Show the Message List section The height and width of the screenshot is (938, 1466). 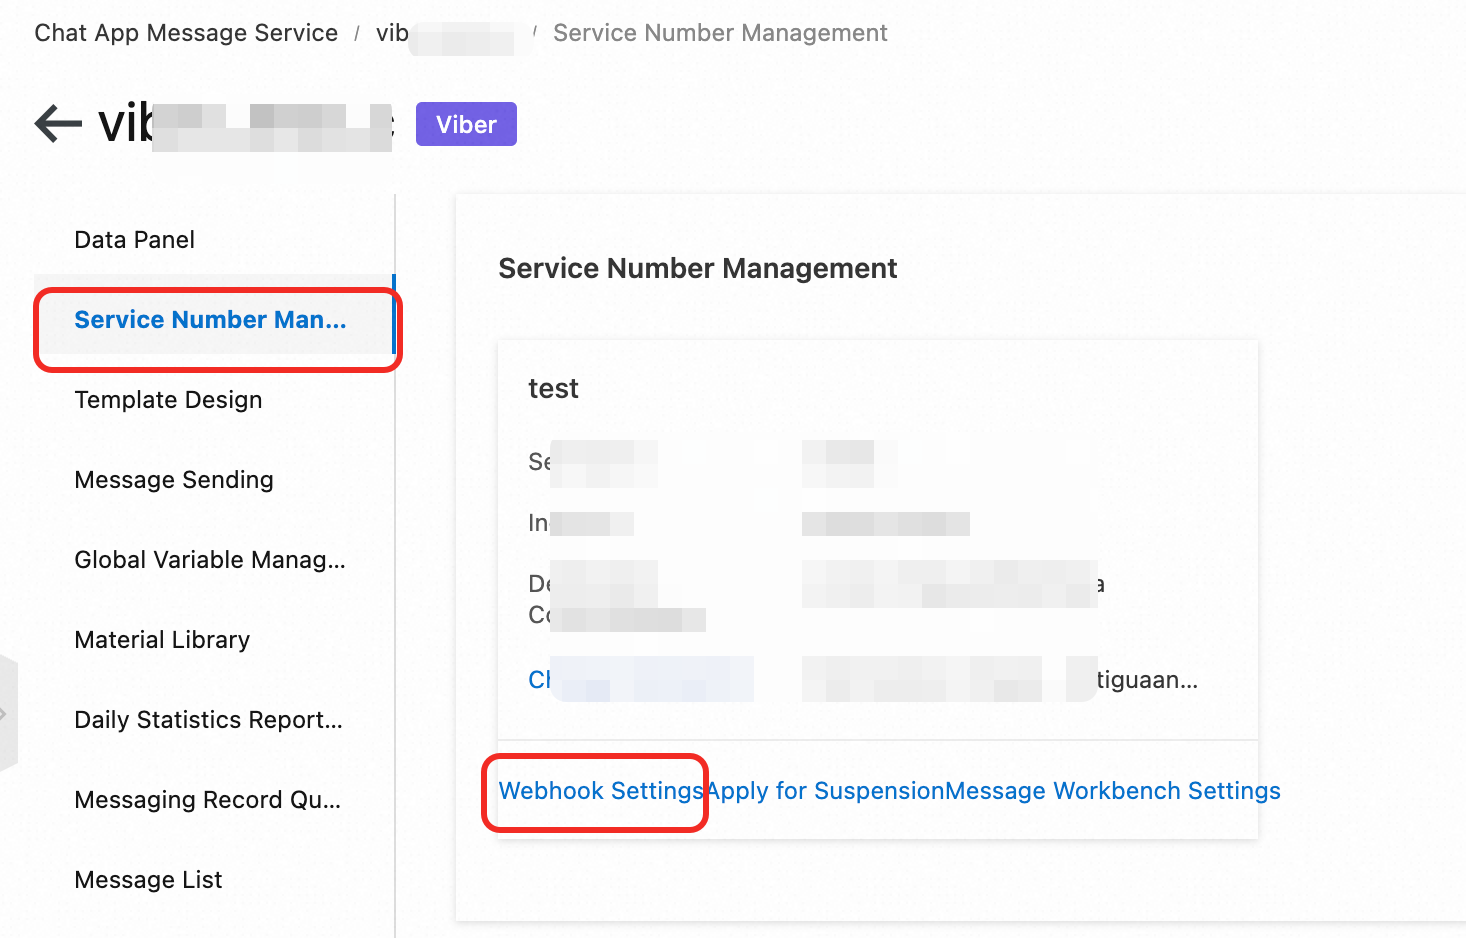point(147,879)
